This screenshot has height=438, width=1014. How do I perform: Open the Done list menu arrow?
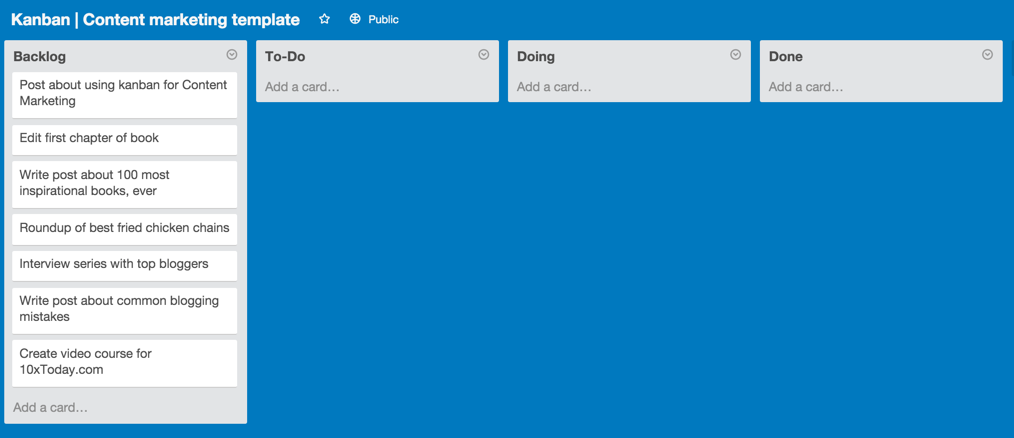987,55
